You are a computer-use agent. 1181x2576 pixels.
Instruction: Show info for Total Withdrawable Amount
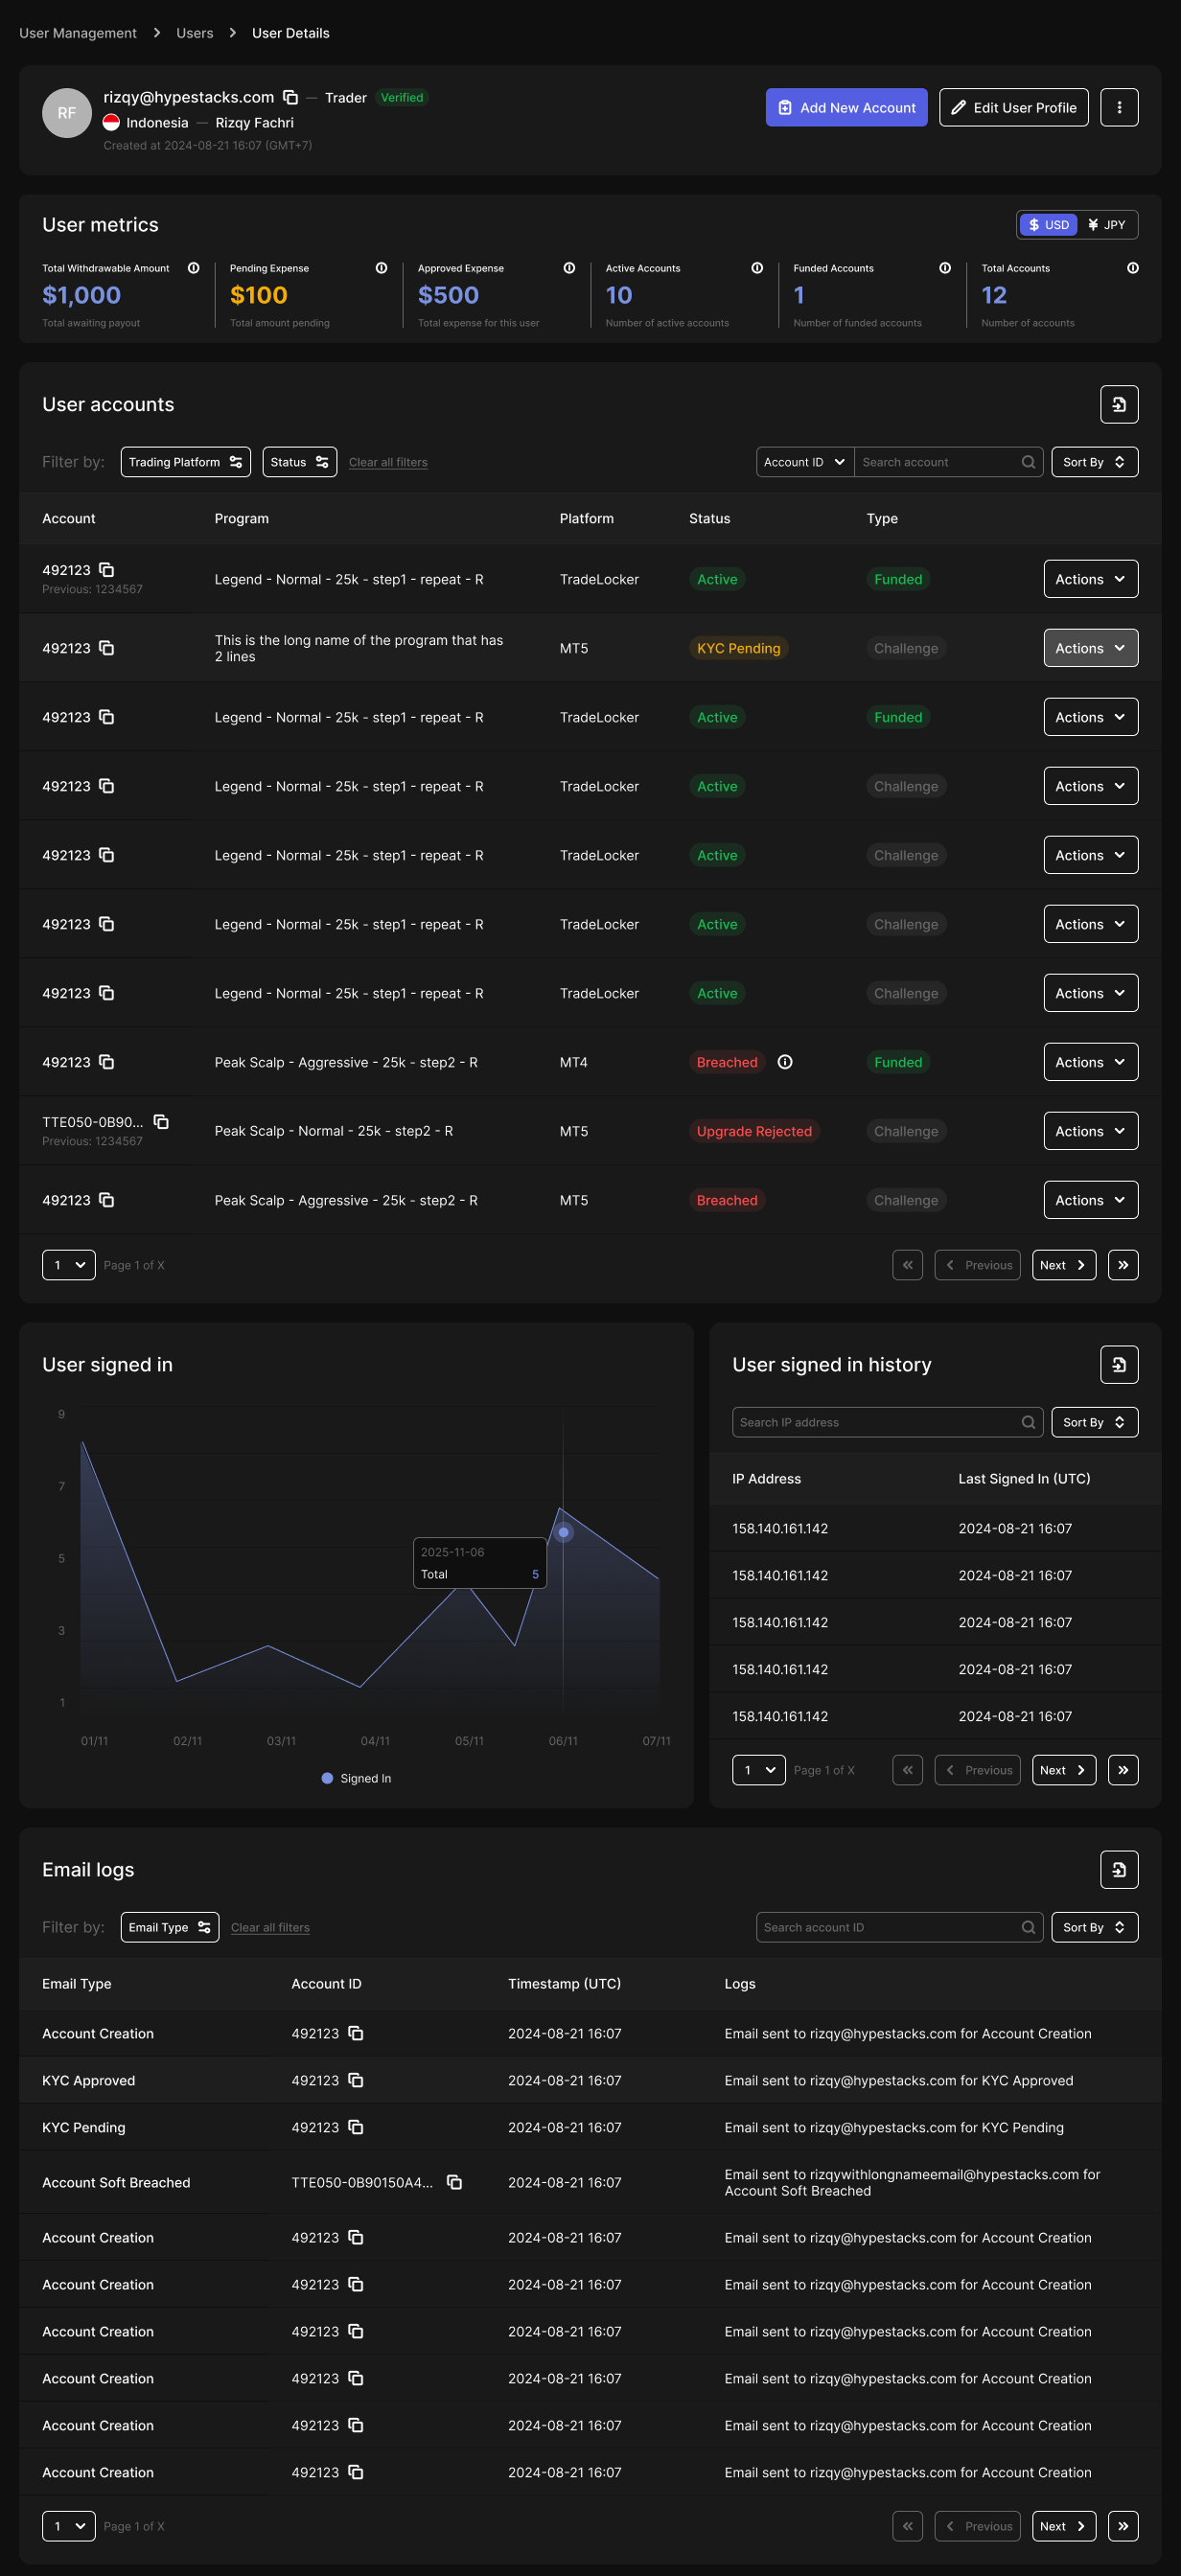(x=194, y=268)
